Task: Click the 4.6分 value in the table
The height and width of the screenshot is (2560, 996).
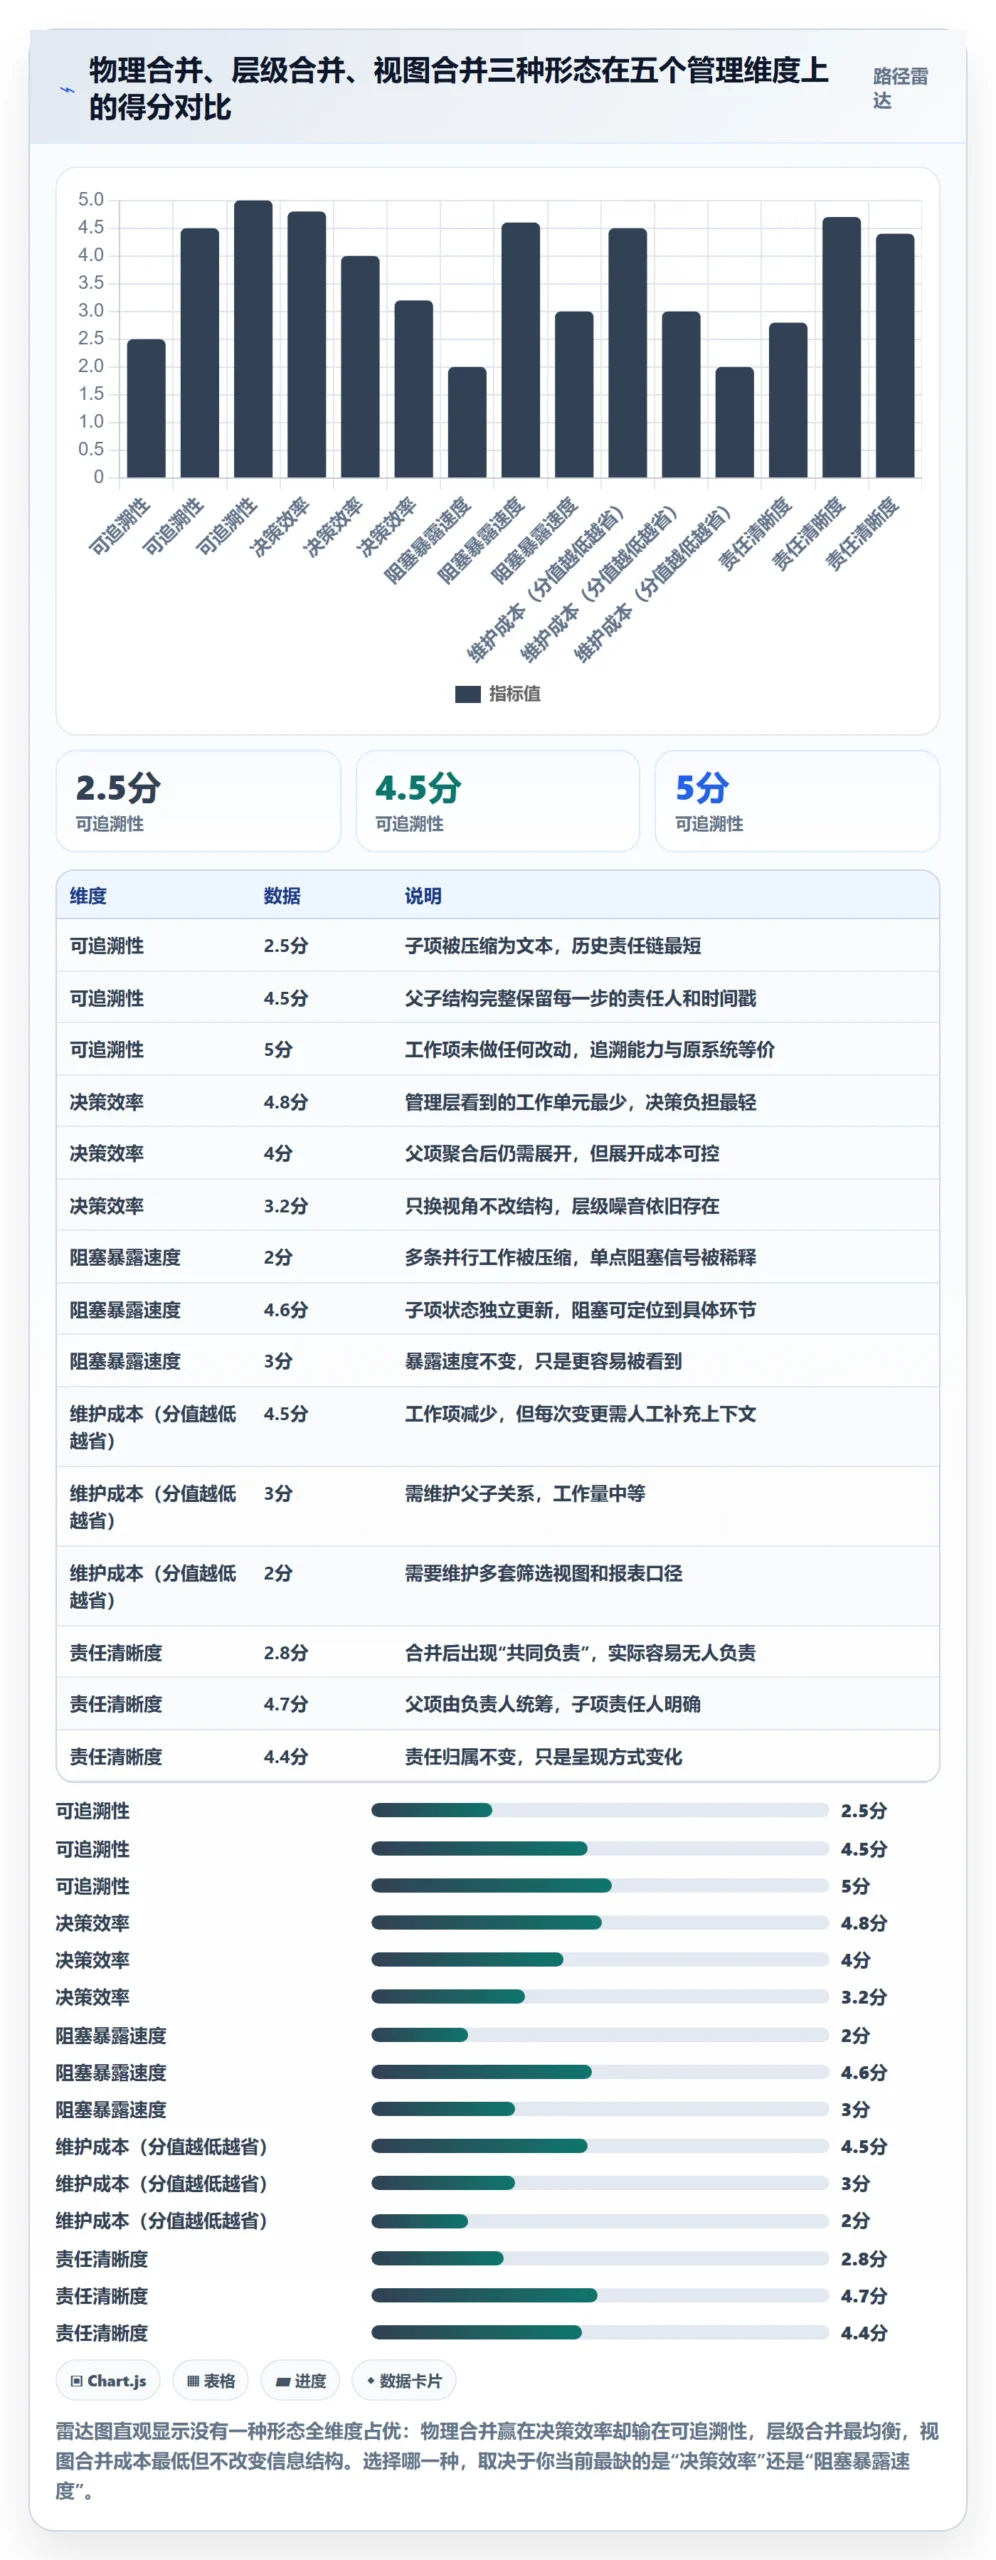Action: (286, 1310)
